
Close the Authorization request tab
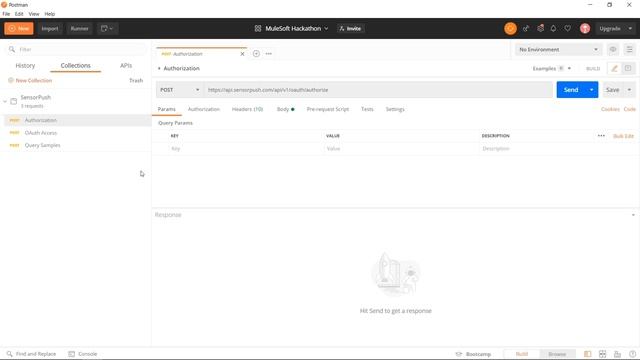click(x=242, y=54)
